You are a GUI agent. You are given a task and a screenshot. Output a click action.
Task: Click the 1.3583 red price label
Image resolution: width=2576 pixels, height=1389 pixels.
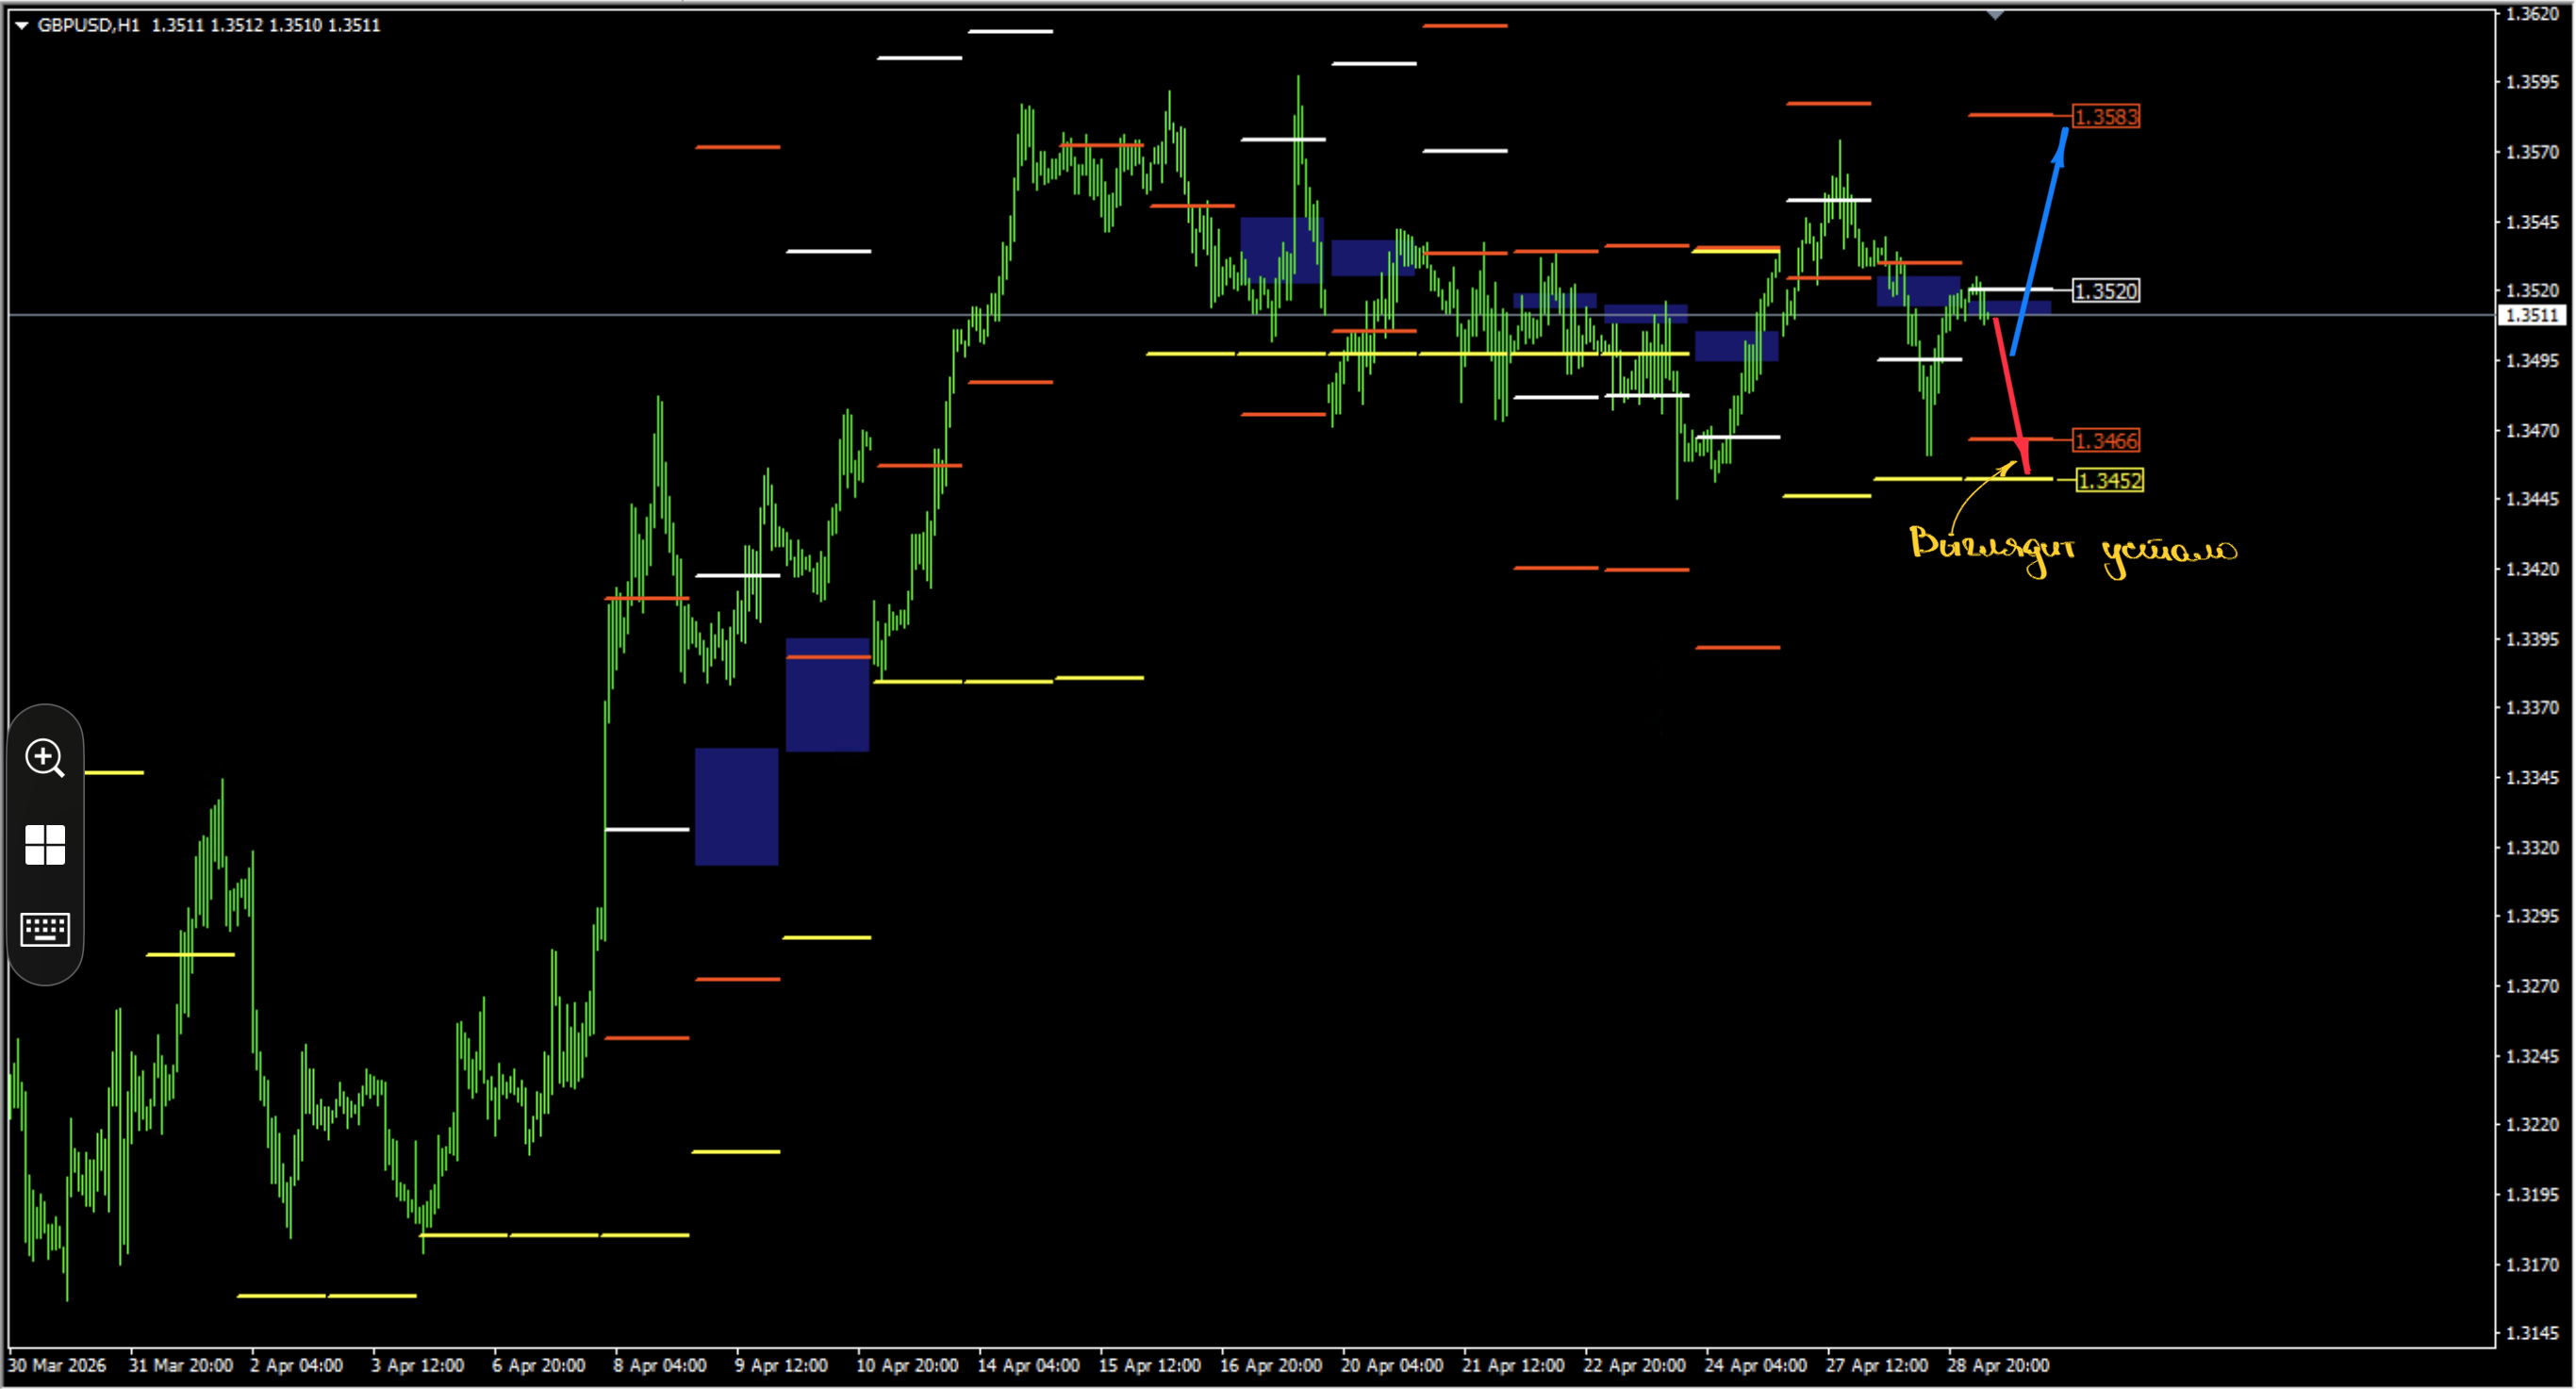(x=2106, y=117)
